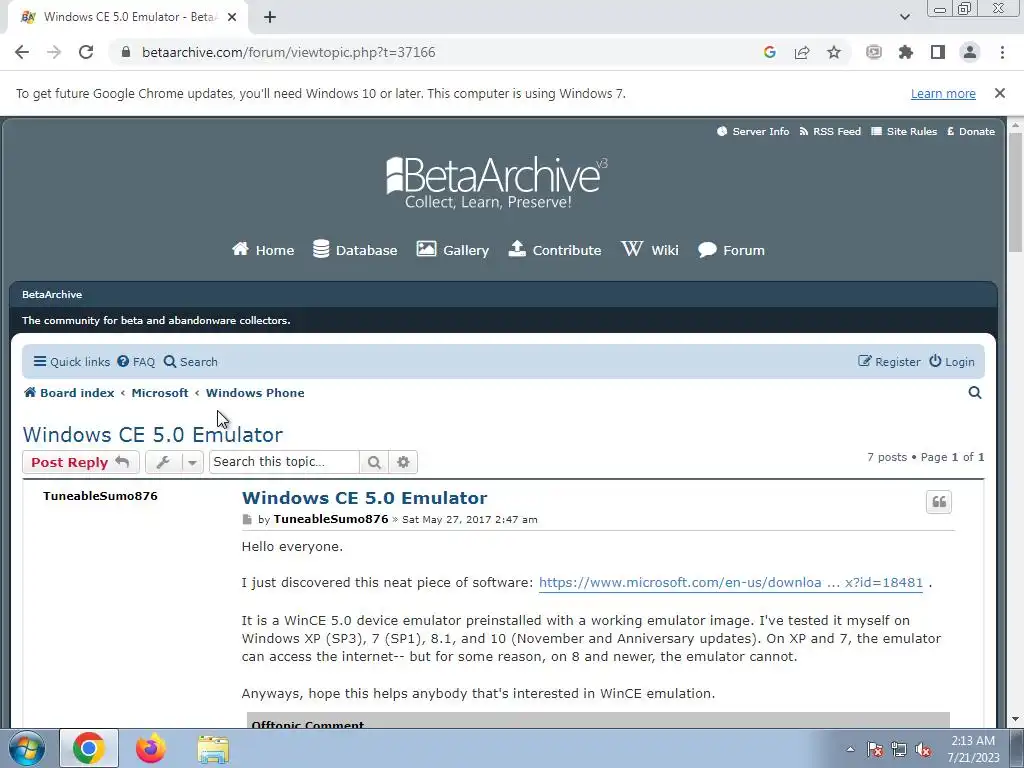This screenshot has height=768, width=1024.
Task: Open the RSS Feed link
Action: (830, 131)
